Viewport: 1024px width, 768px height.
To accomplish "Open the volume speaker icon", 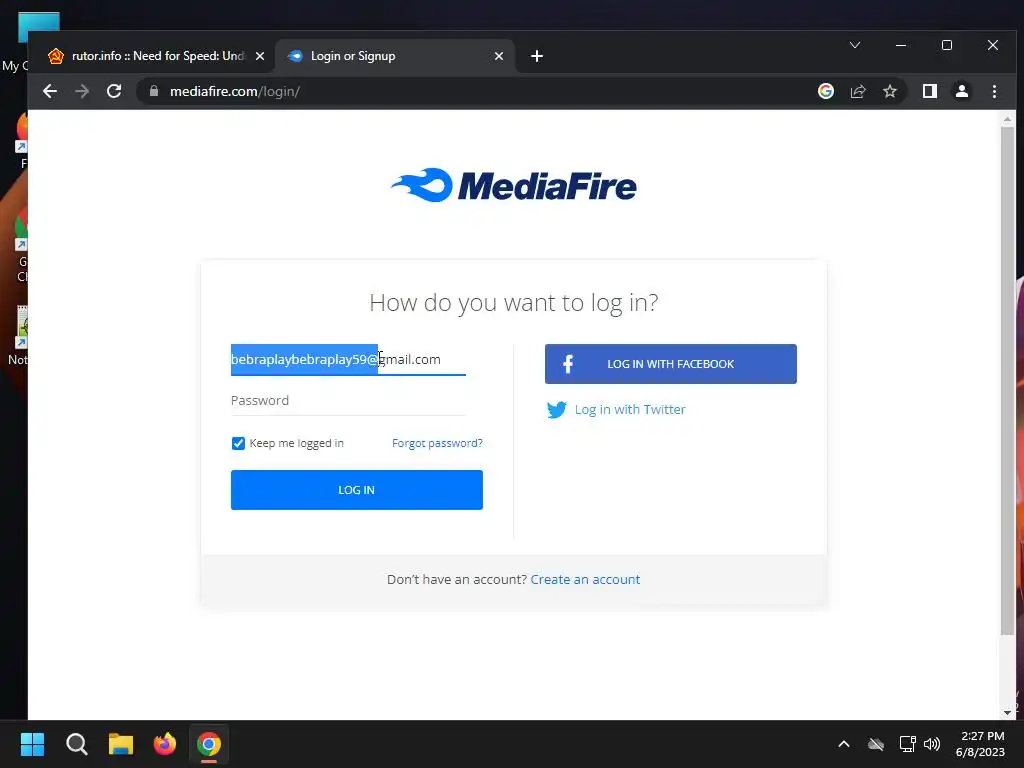I will (x=932, y=744).
